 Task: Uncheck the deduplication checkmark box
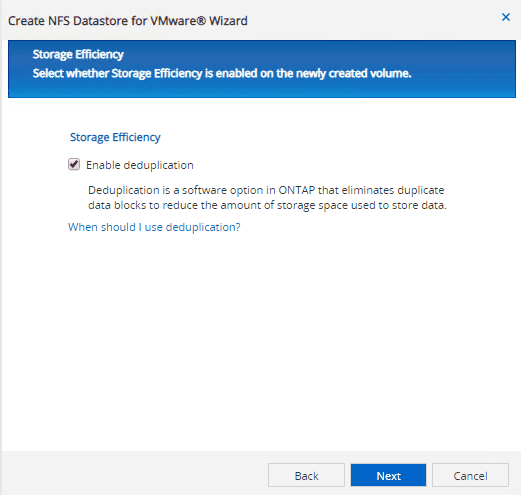[x=74, y=164]
